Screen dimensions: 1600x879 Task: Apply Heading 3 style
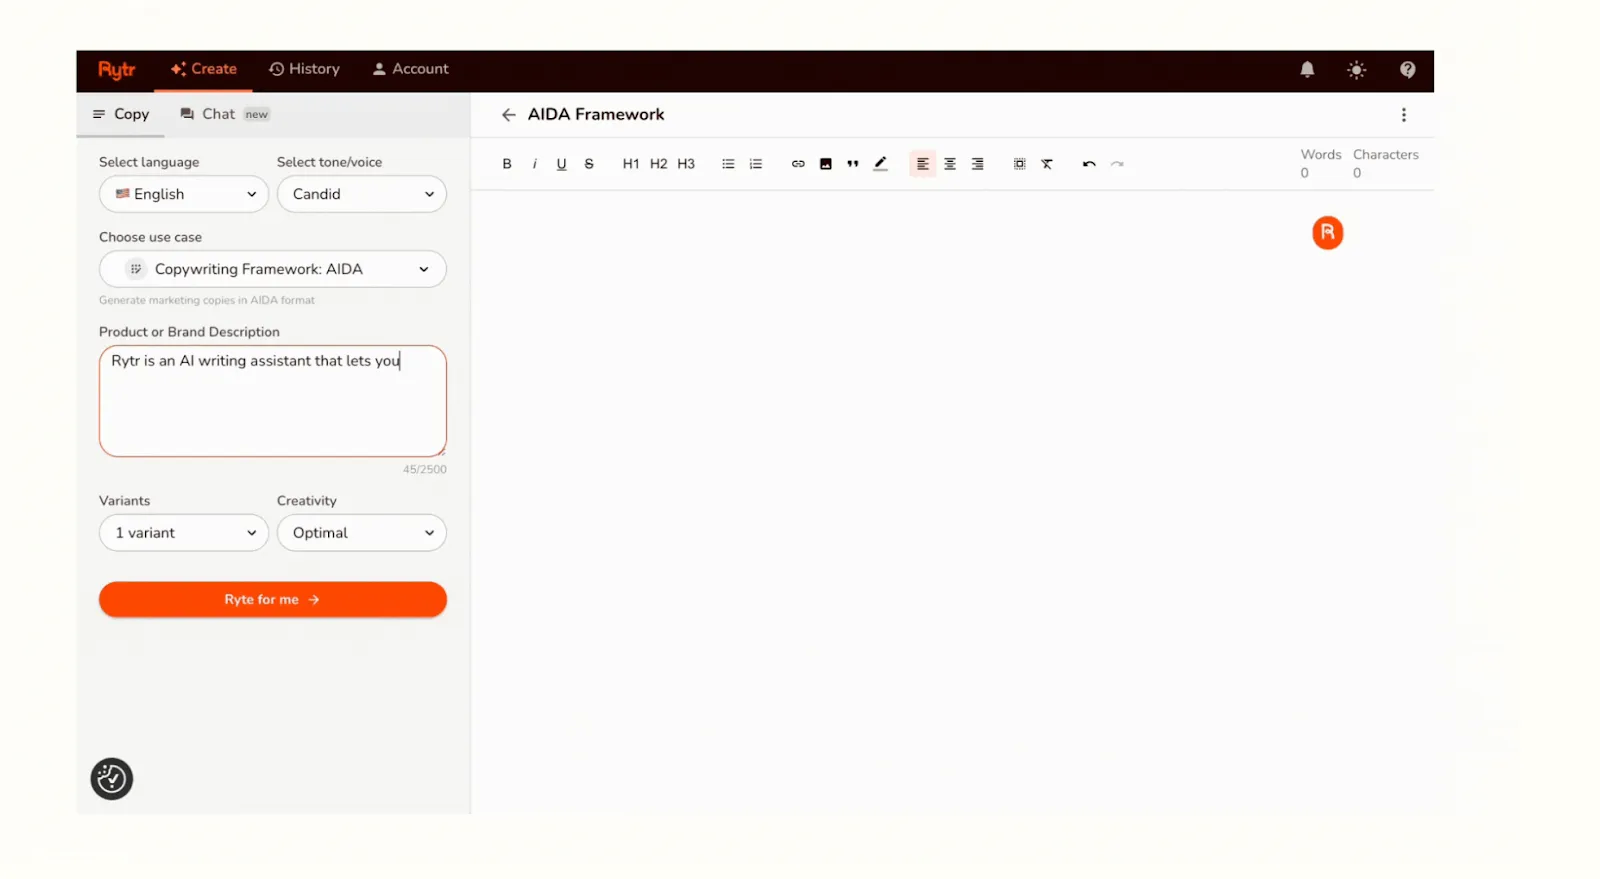[686, 164]
